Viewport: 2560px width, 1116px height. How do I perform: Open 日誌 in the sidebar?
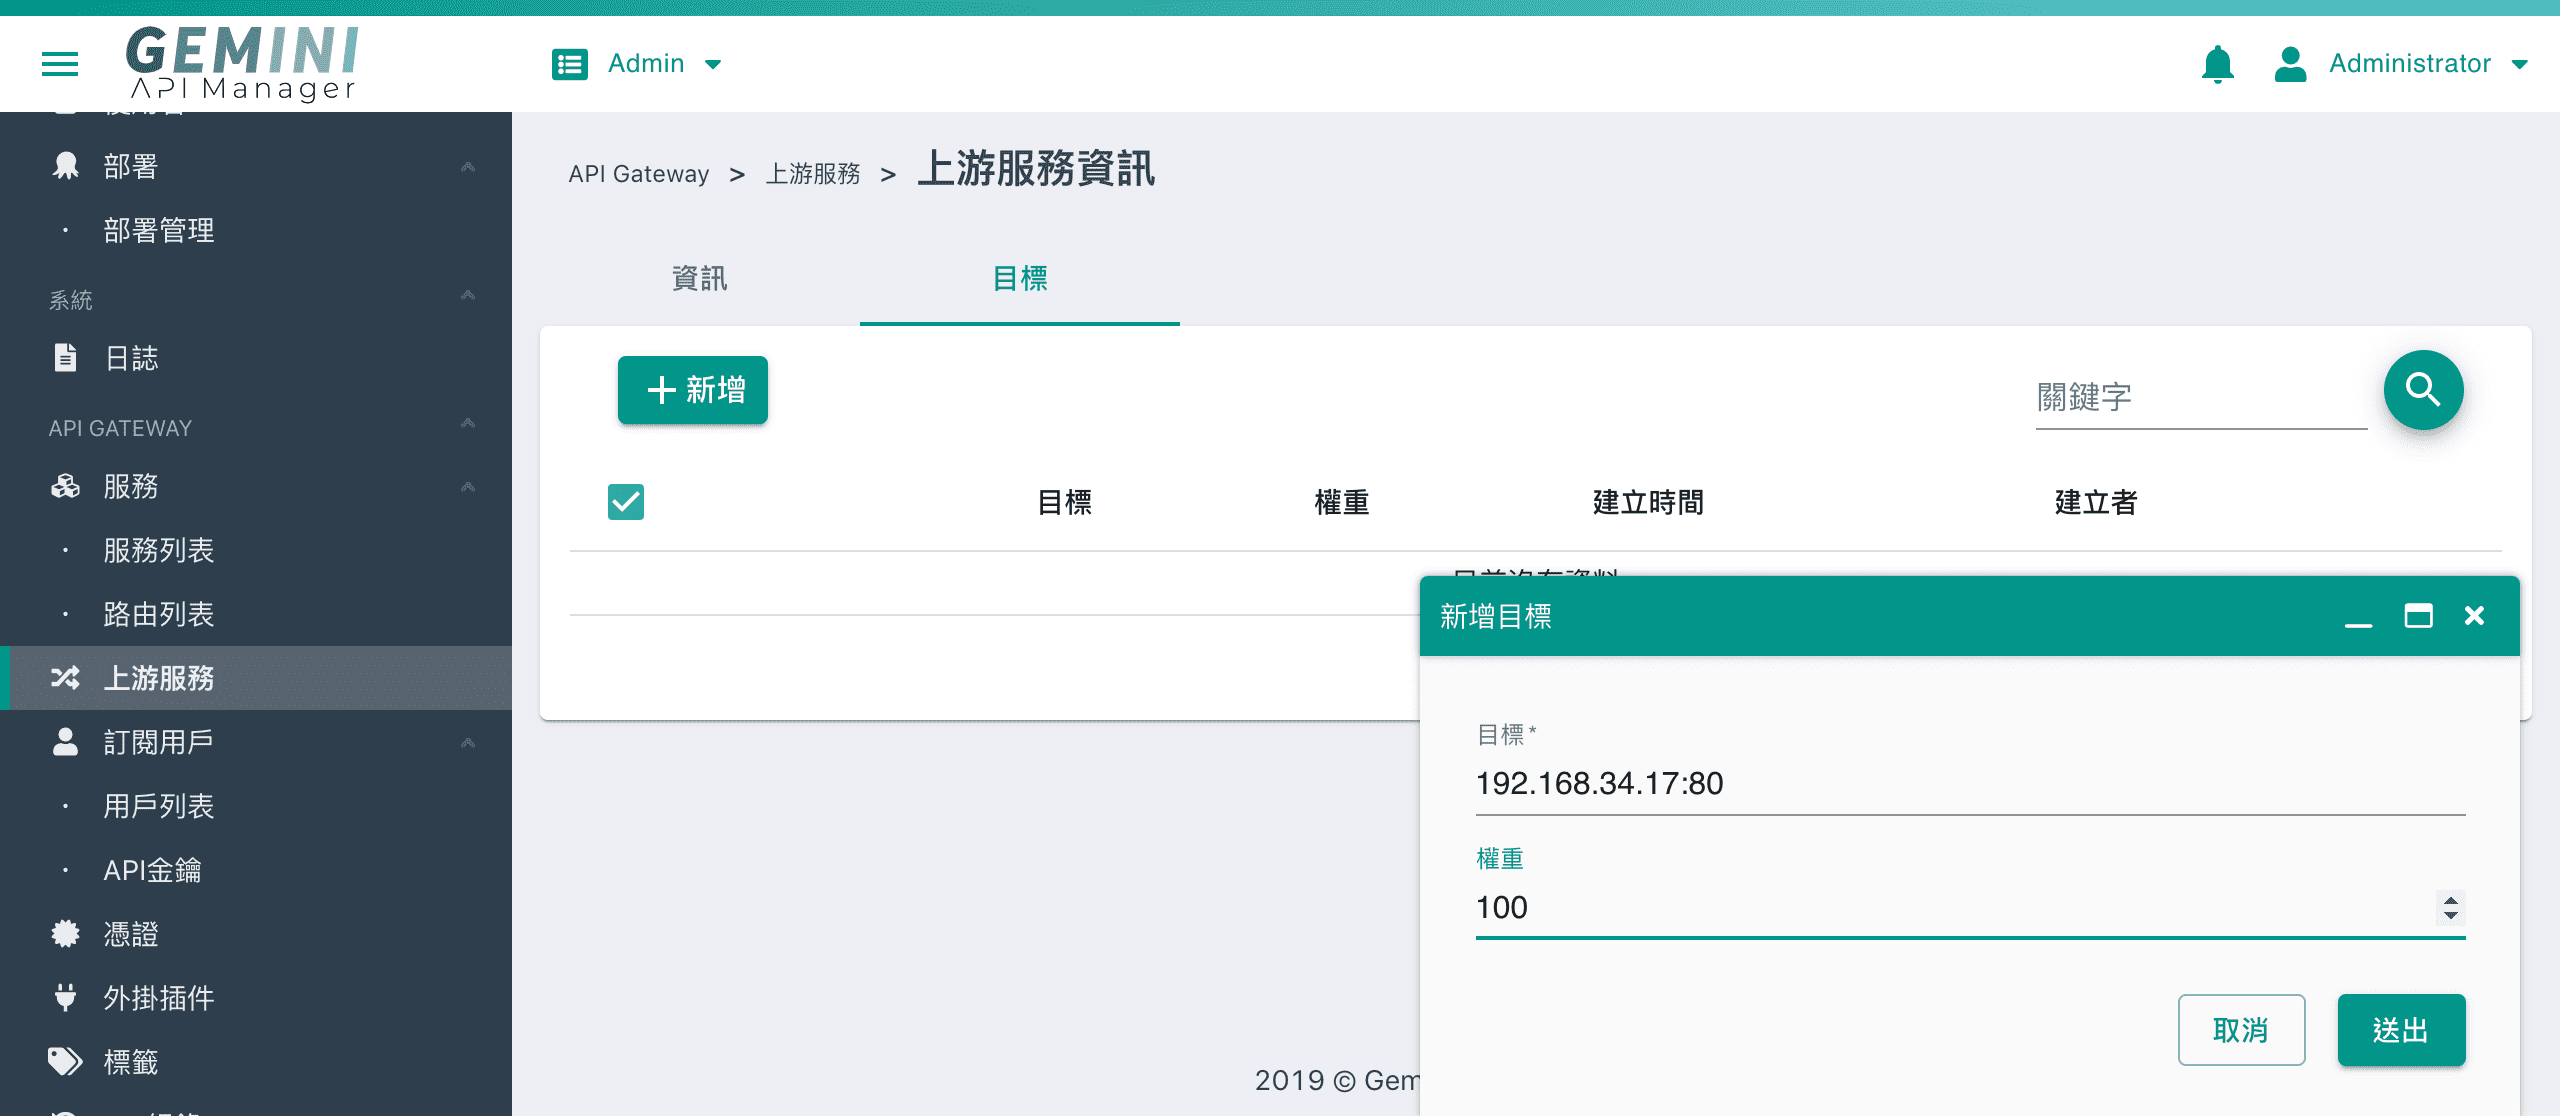coord(130,358)
